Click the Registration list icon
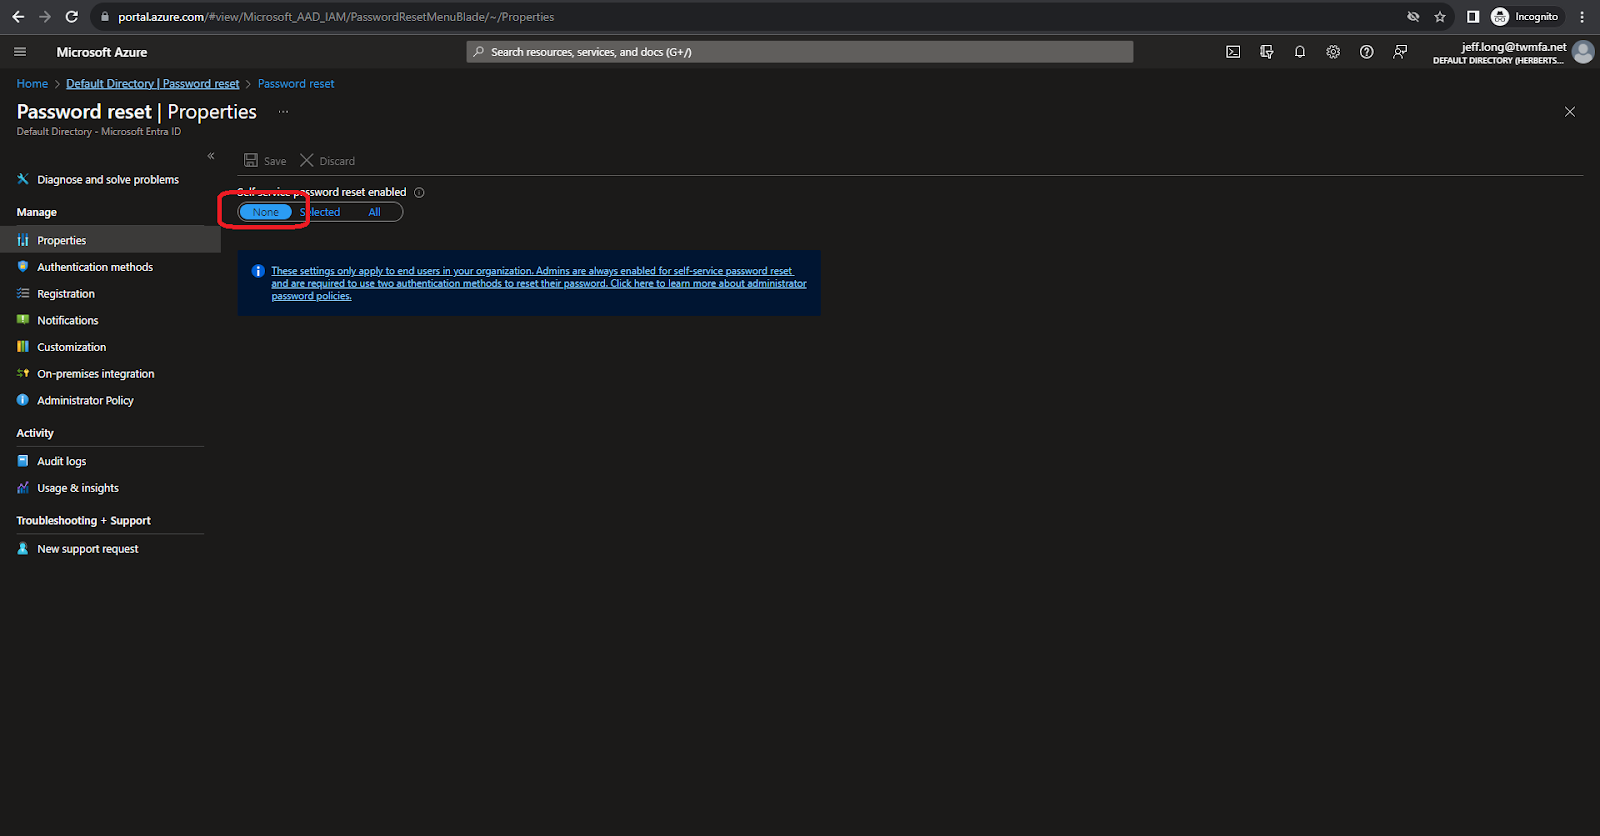The height and width of the screenshot is (836, 1600). click(x=23, y=293)
